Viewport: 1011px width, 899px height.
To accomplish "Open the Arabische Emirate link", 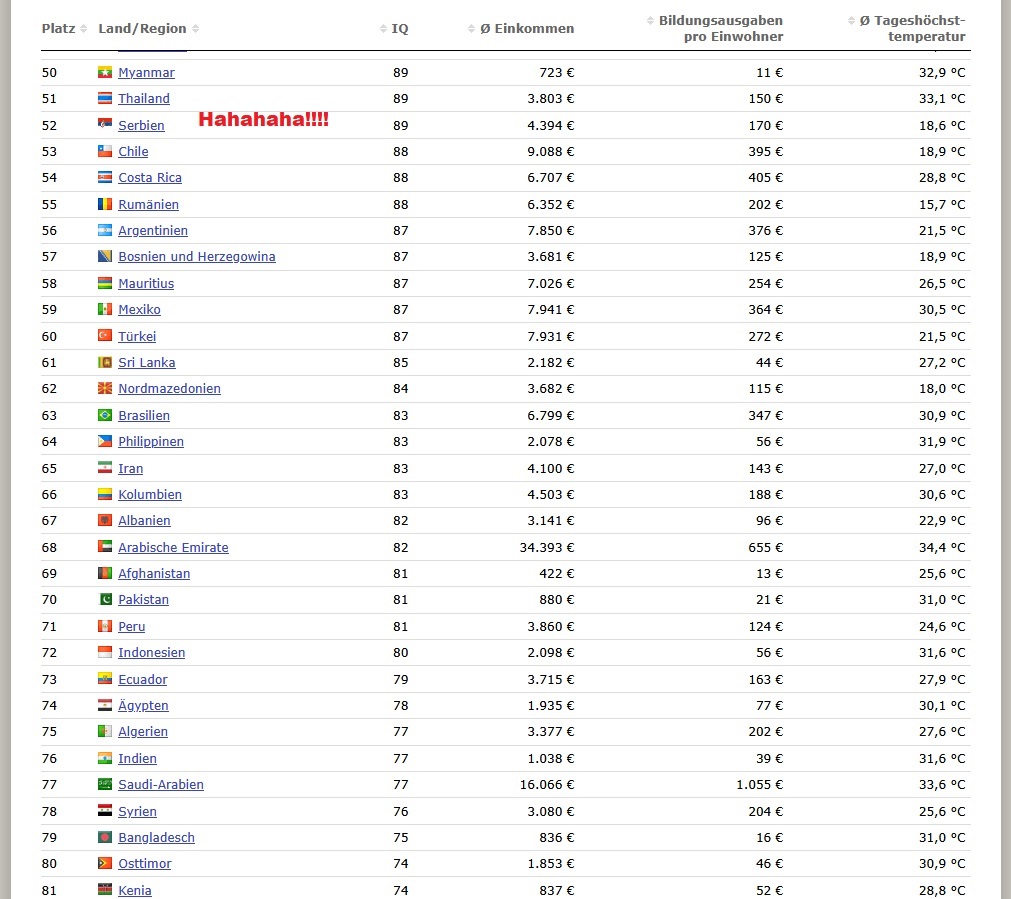I will coord(173,548).
